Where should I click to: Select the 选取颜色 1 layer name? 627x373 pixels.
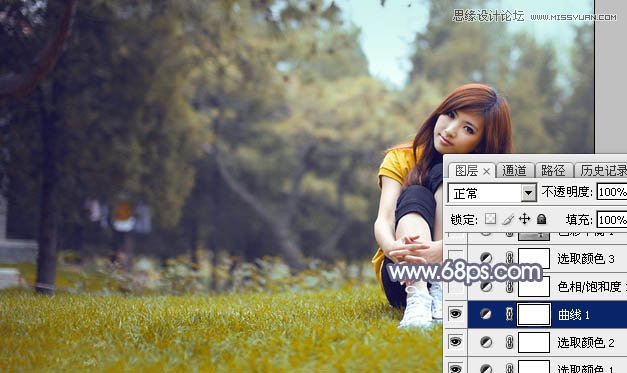pos(586,369)
